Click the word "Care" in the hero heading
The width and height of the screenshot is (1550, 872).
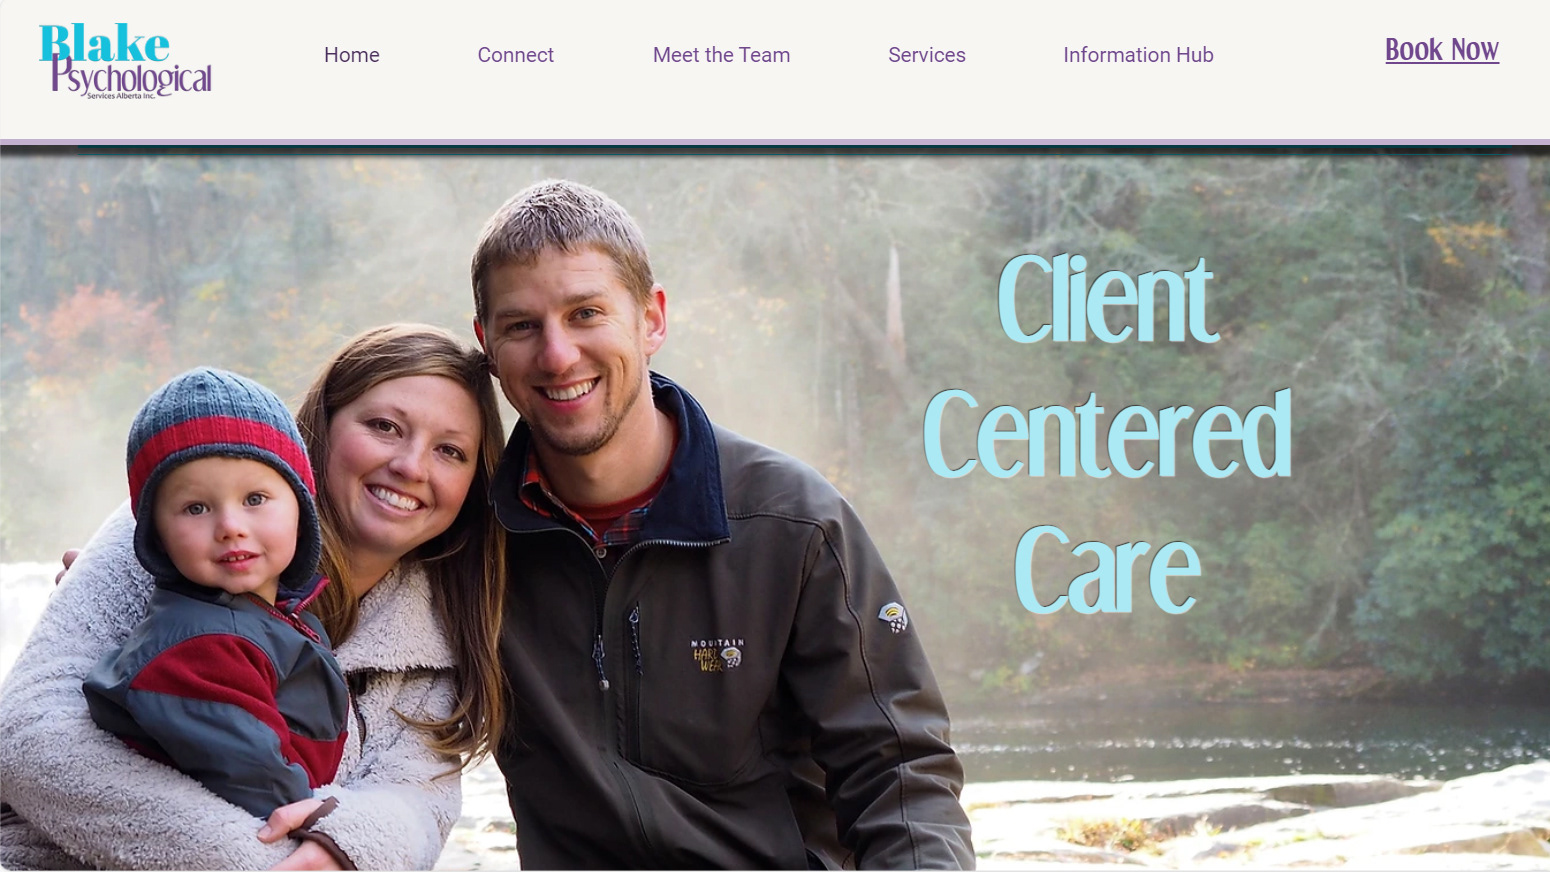(x=1107, y=570)
